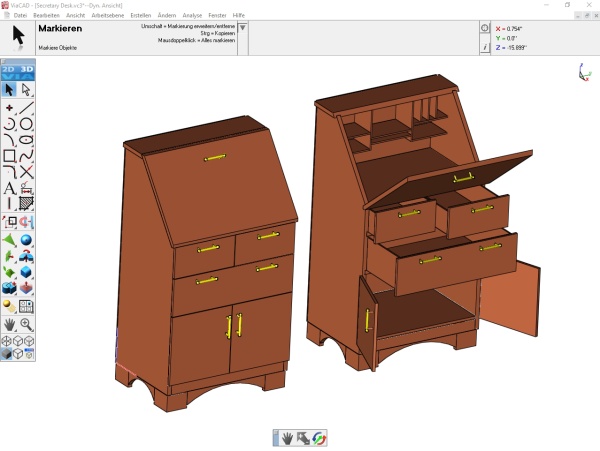Click the rotate view icon in bottom palette
This screenshot has width=600, height=451.
319,438
